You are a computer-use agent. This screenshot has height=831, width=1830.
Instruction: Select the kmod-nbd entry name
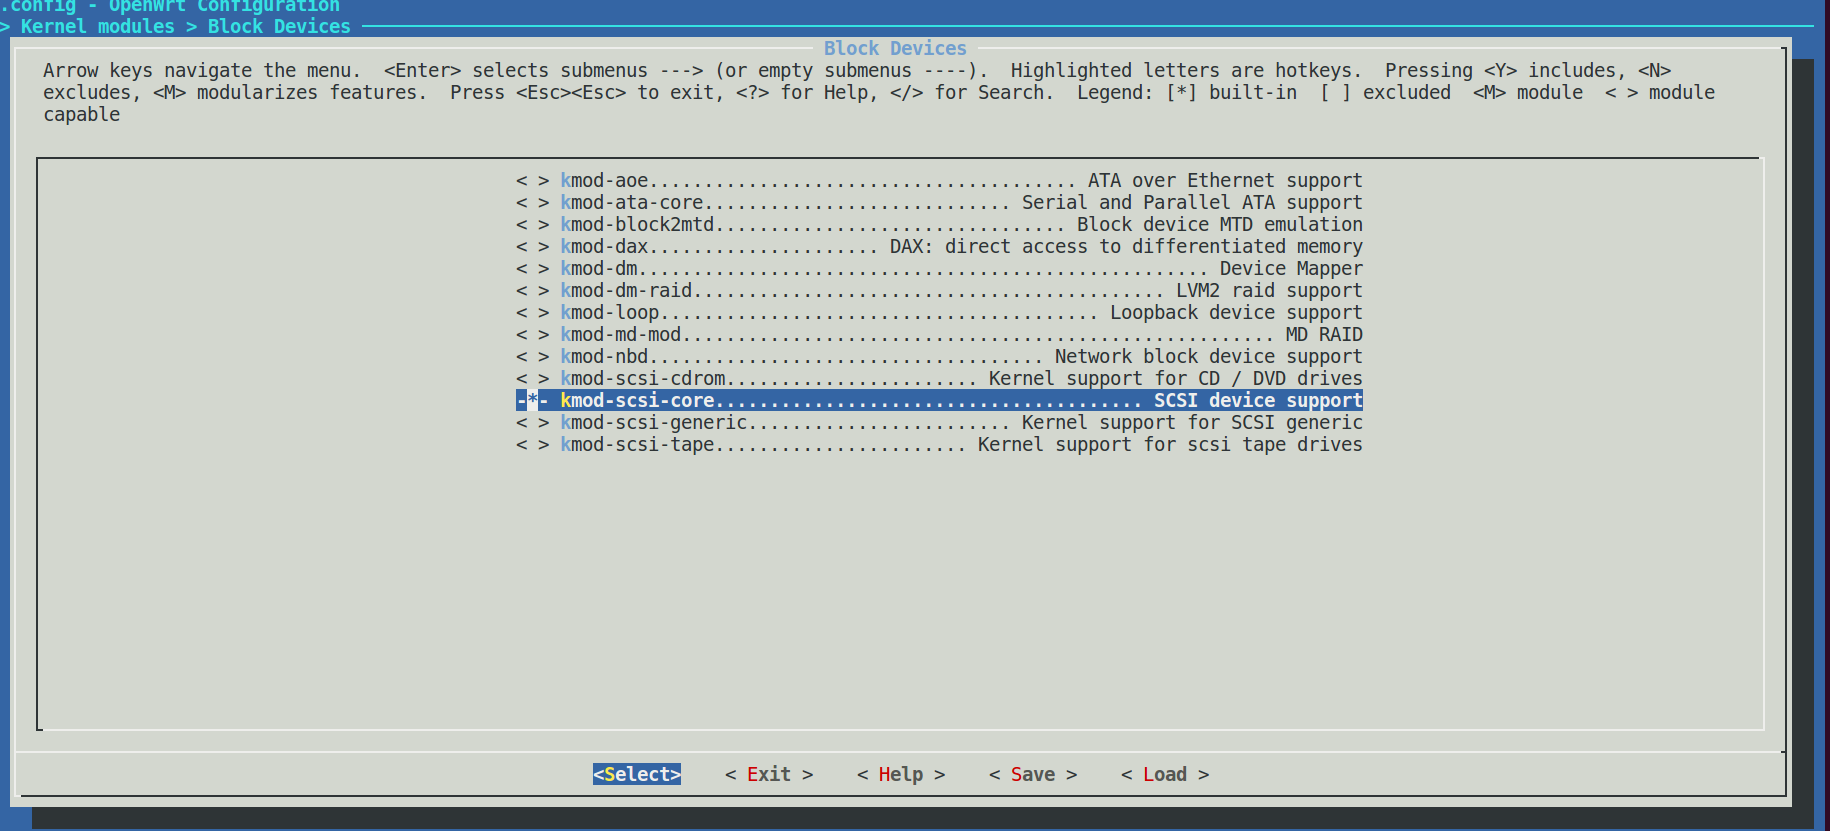tap(604, 357)
